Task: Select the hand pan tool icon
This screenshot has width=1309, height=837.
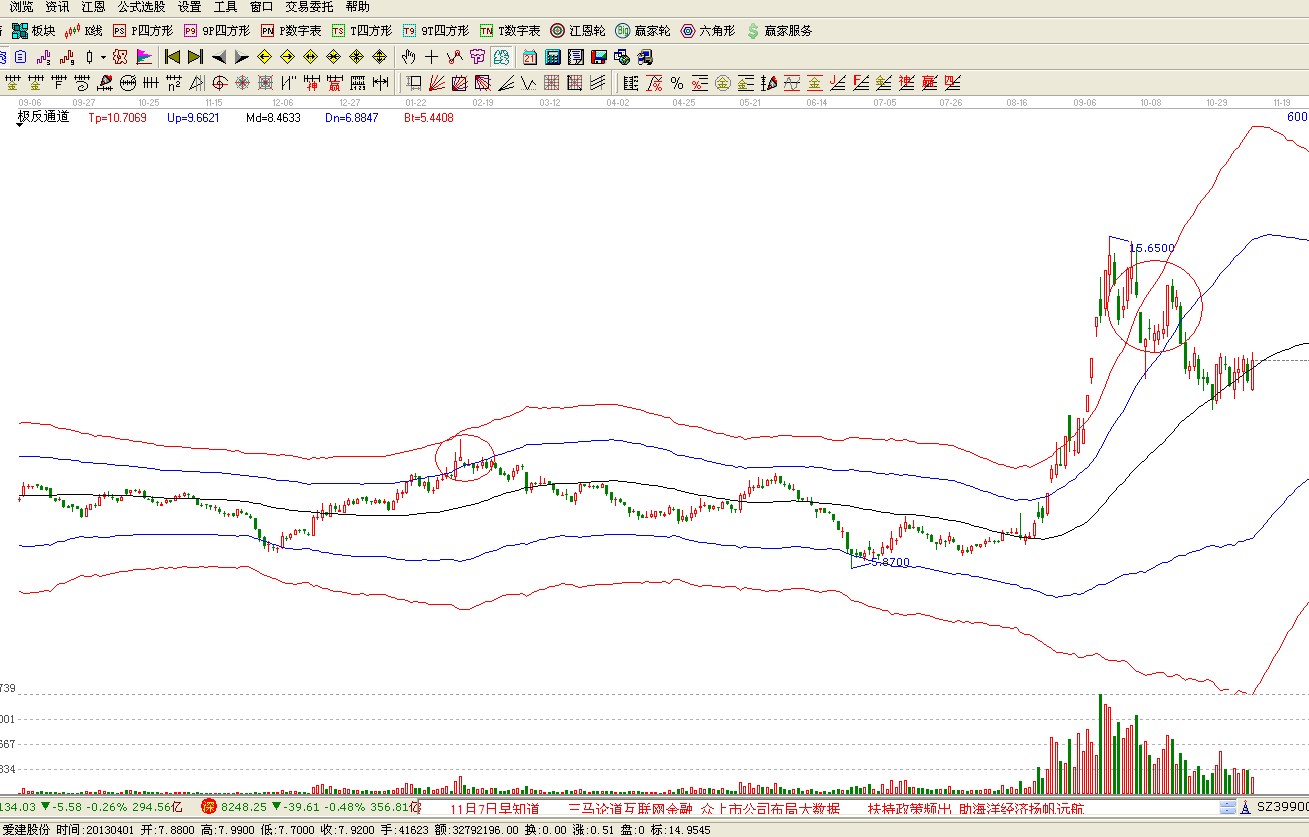Action: [x=408, y=57]
